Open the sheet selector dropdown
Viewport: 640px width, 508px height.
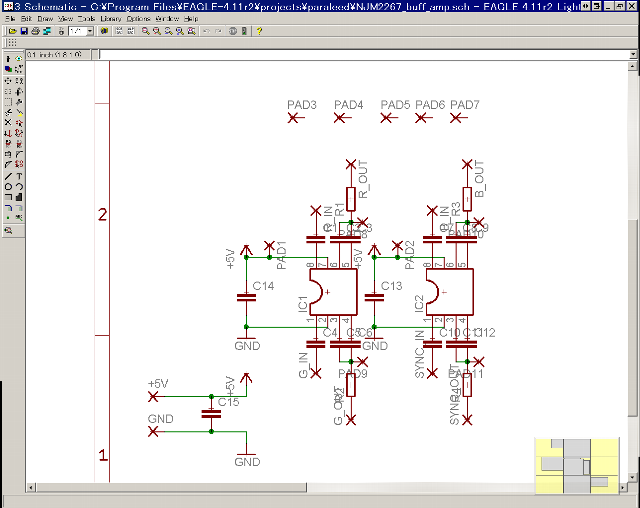pos(90,31)
